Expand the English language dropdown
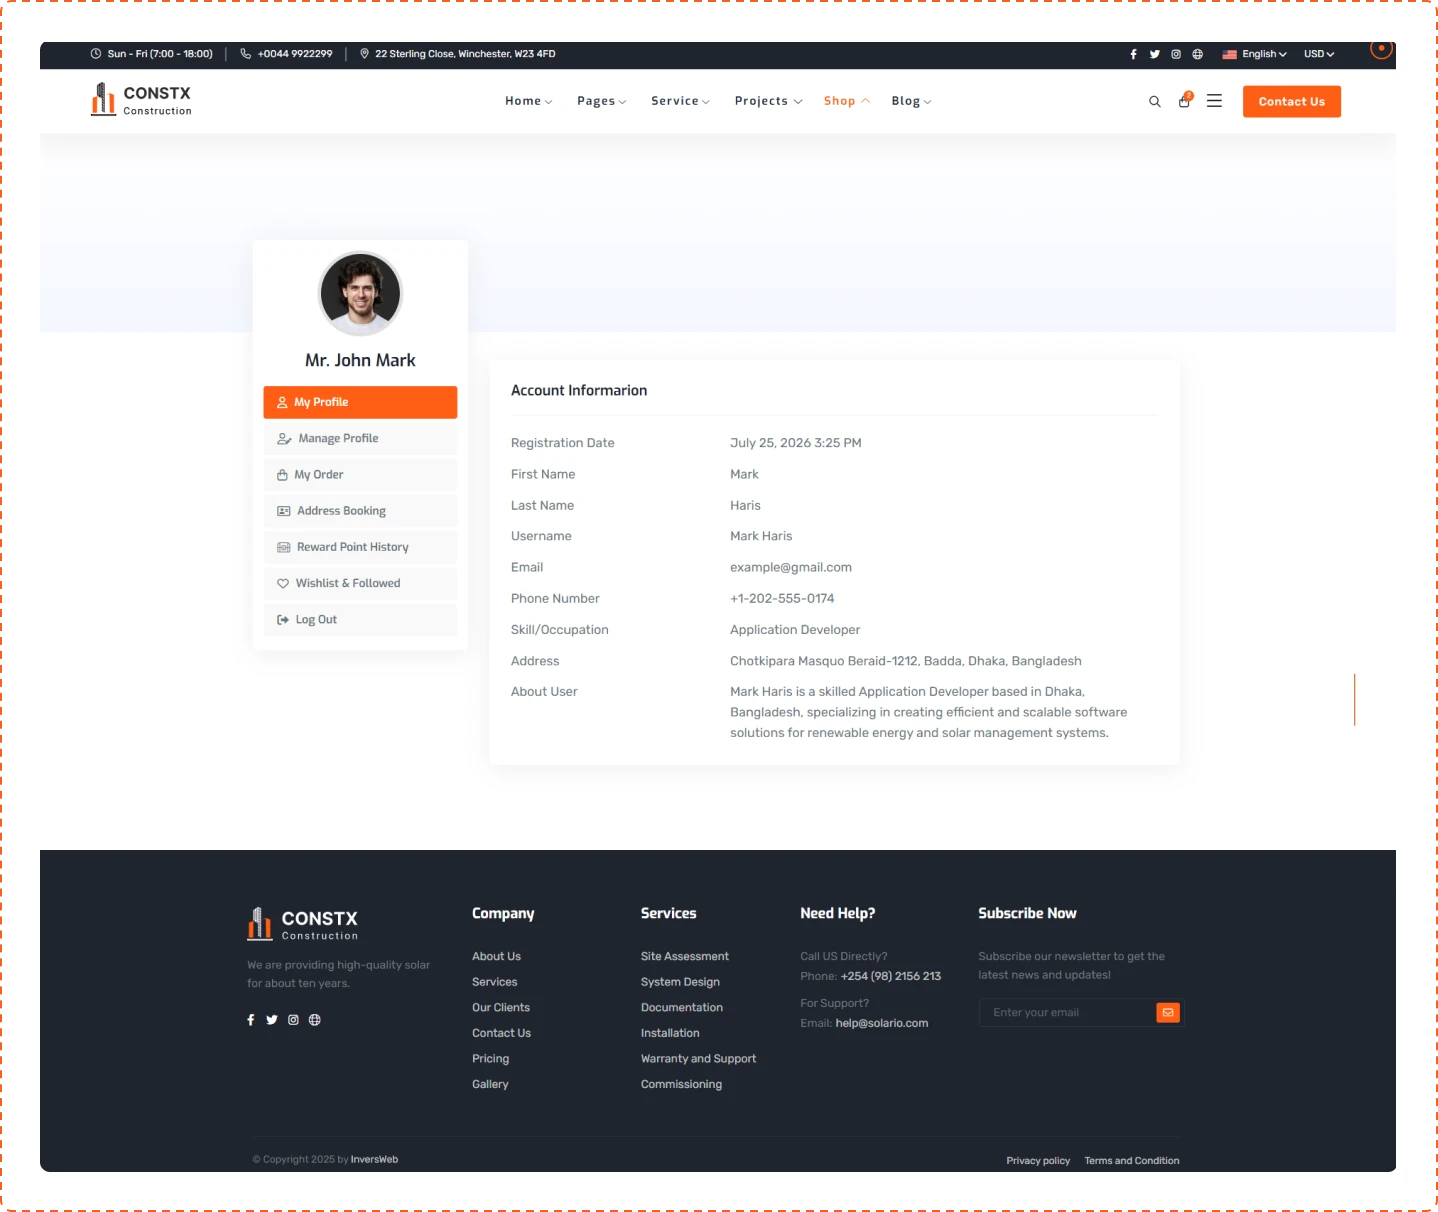 click(1254, 54)
